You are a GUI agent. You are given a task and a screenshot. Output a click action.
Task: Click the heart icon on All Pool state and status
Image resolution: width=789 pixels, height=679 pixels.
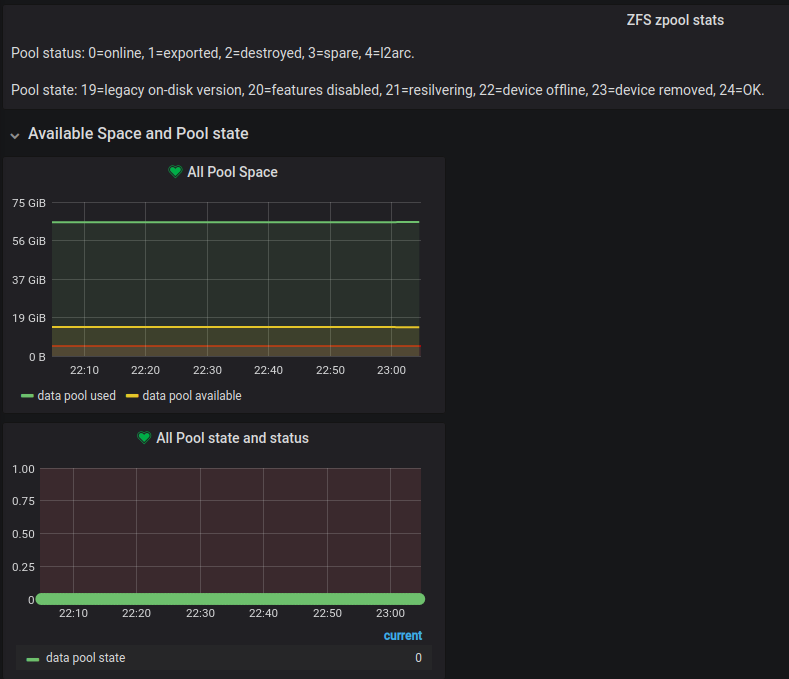(144, 438)
